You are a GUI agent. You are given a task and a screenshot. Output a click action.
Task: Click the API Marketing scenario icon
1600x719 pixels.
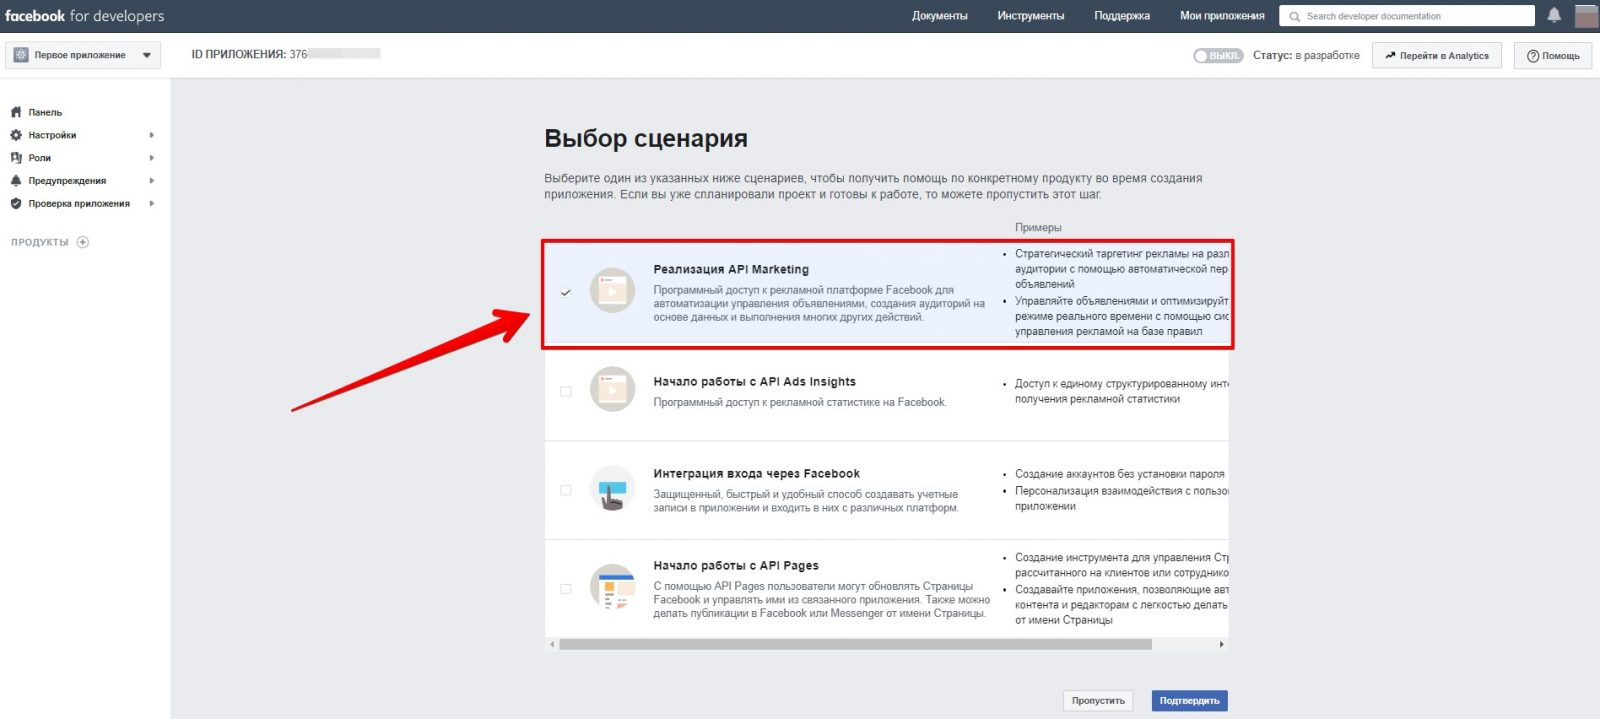(612, 291)
